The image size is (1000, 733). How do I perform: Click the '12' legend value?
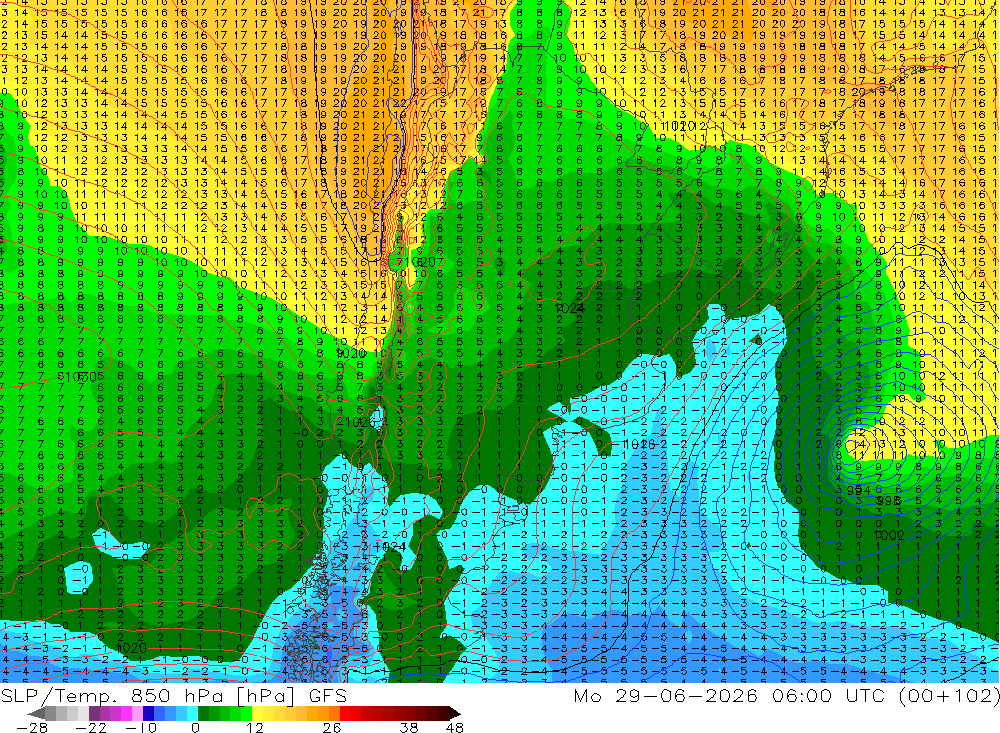coord(254,727)
